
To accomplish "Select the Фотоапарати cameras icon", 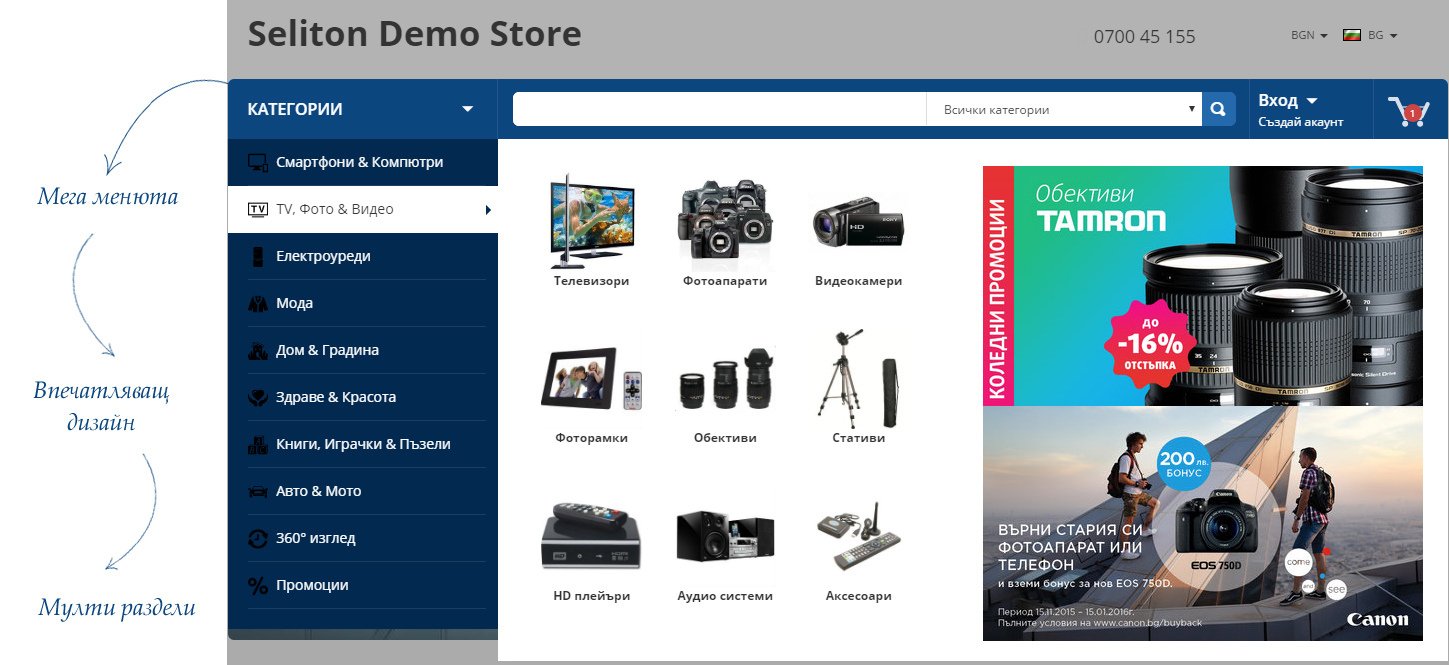I will click(x=725, y=215).
